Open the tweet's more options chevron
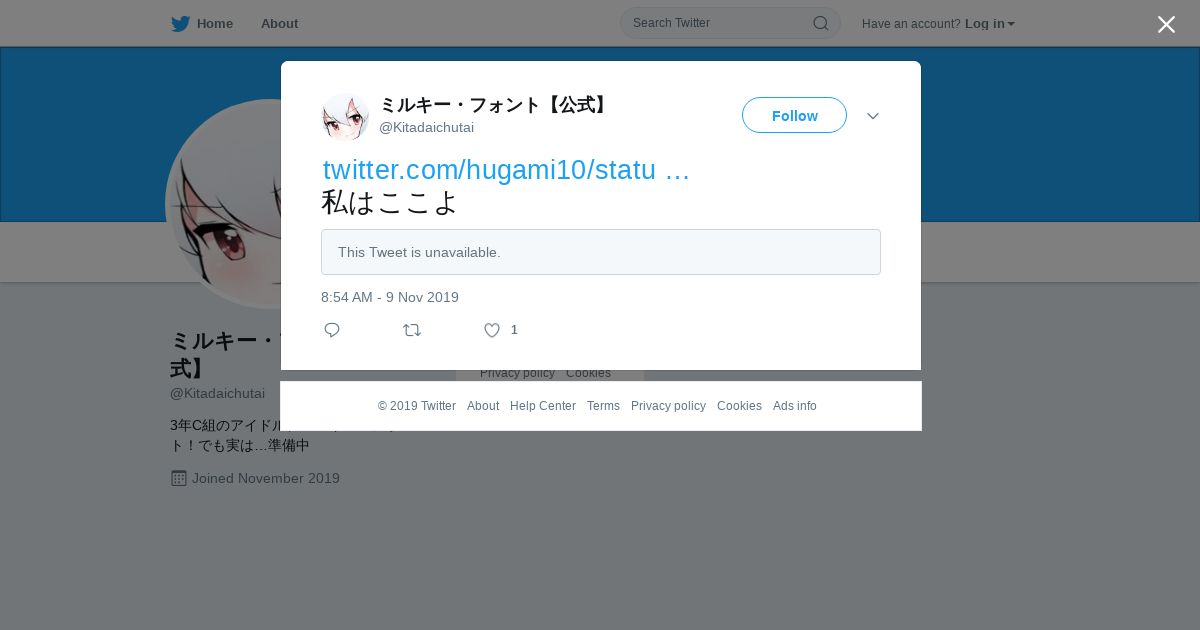This screenshot has width=1200, height=630. tap(873, 116)
